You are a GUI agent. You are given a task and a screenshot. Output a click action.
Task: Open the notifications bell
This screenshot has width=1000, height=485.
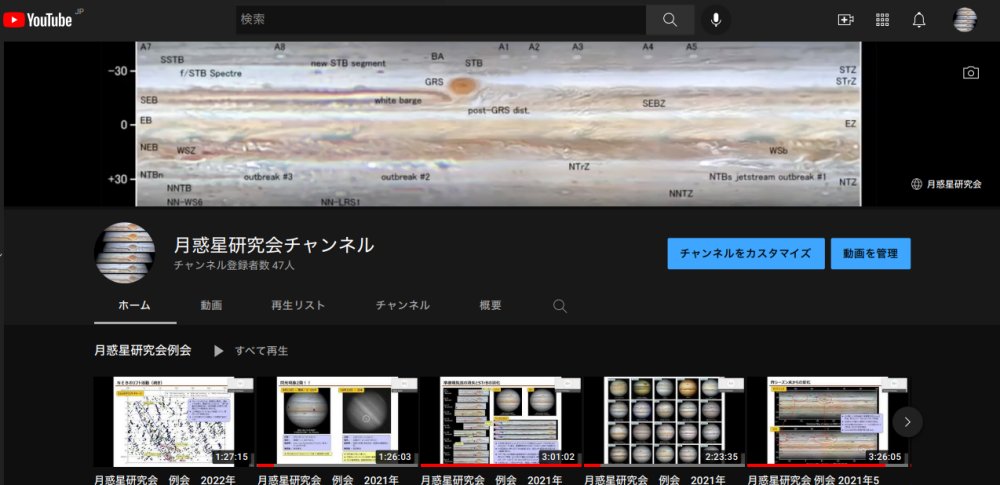pyautogui.click(x=919, y=20)
